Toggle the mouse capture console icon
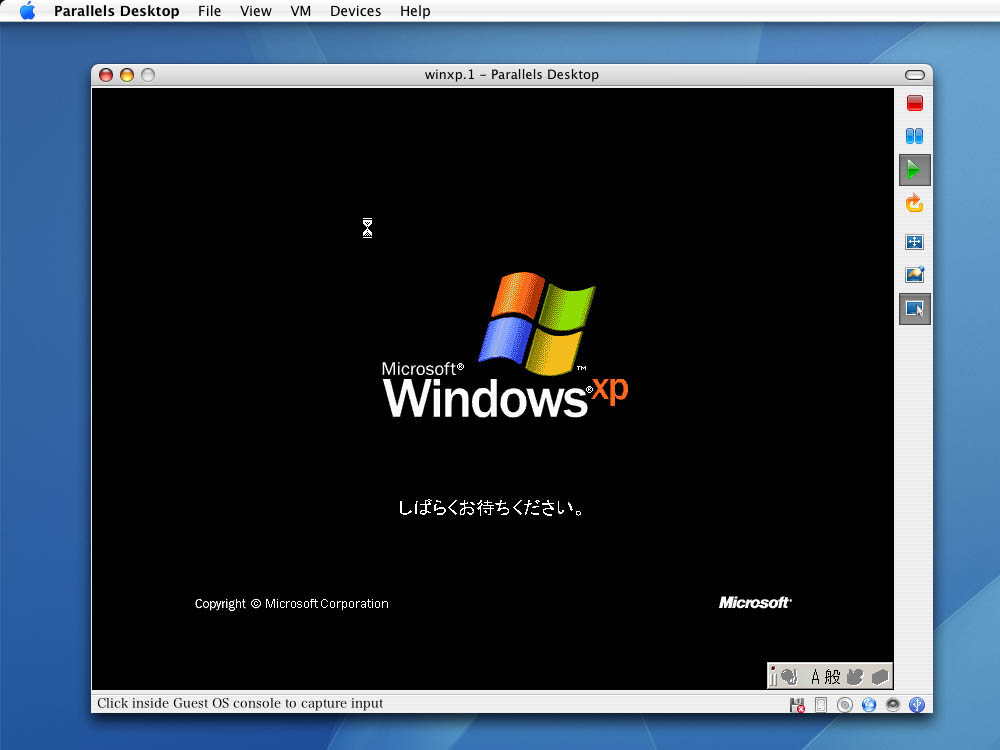 [914, 309]
